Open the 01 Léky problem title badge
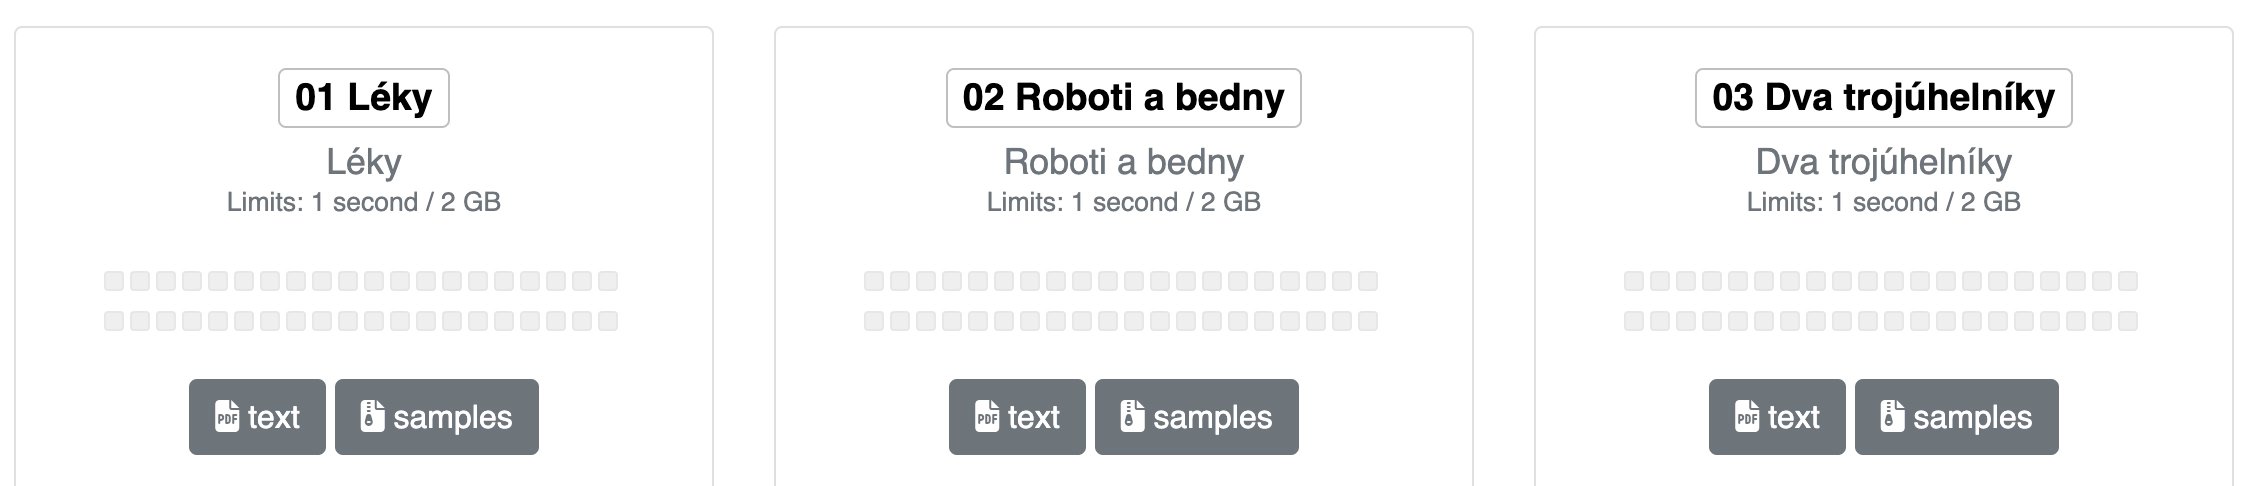This screenshot has width=2246, height=486. pos(364,98)
